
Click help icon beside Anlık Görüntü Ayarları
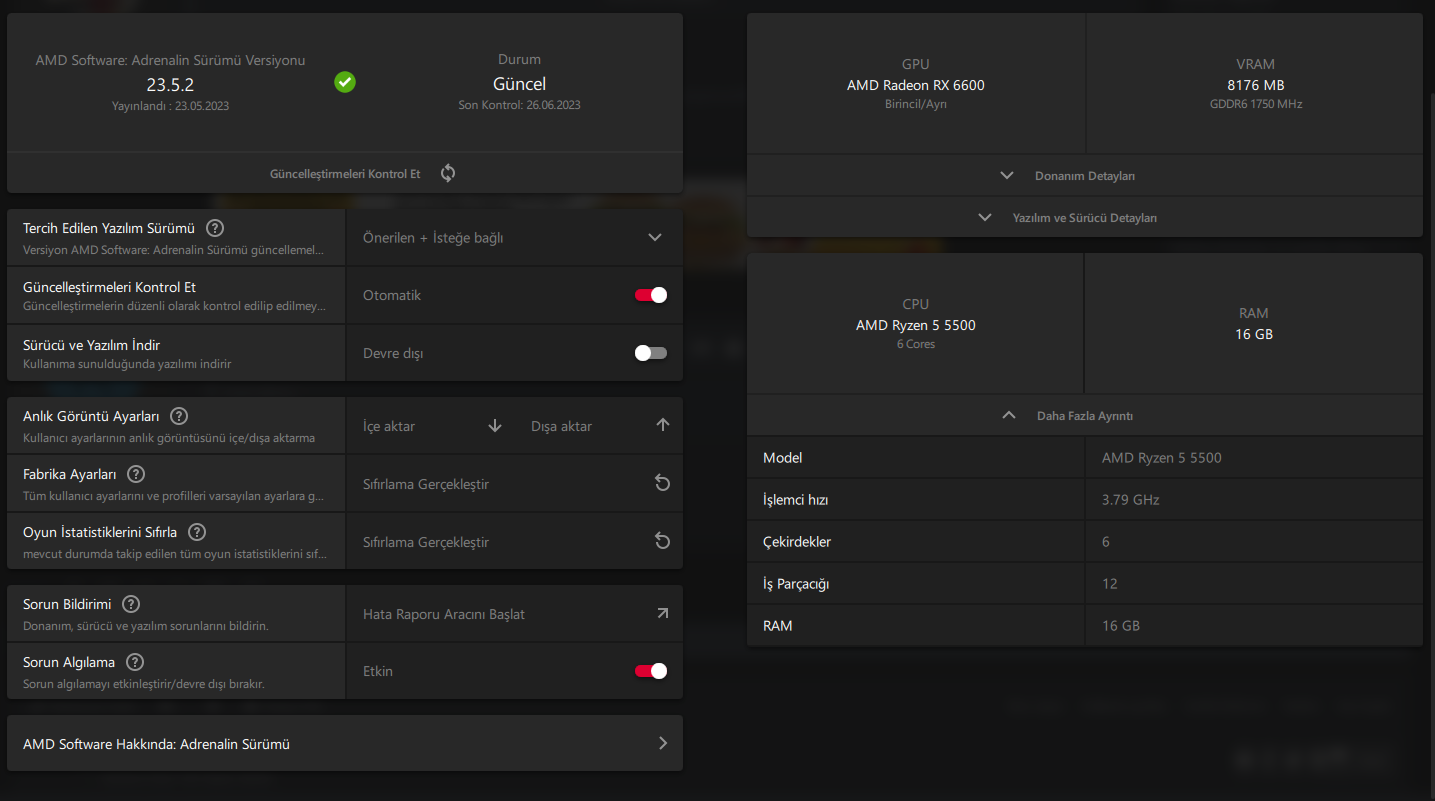pos(179,416)
